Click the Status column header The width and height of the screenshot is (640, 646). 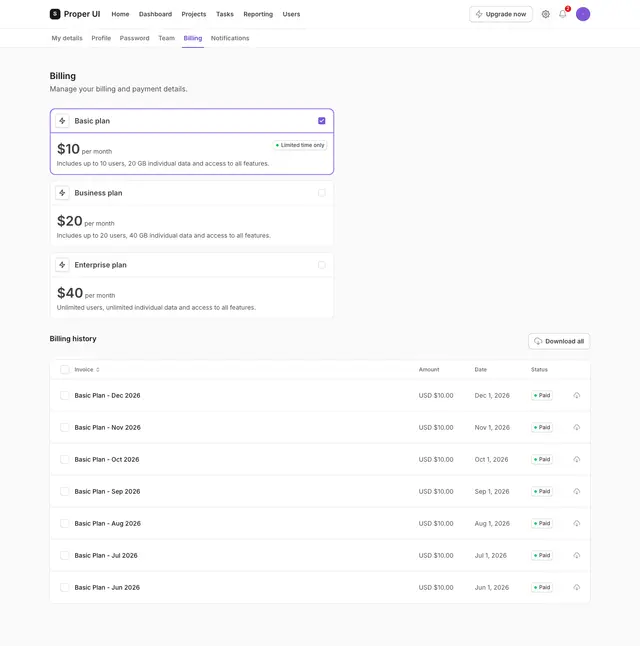pos(539,370)
